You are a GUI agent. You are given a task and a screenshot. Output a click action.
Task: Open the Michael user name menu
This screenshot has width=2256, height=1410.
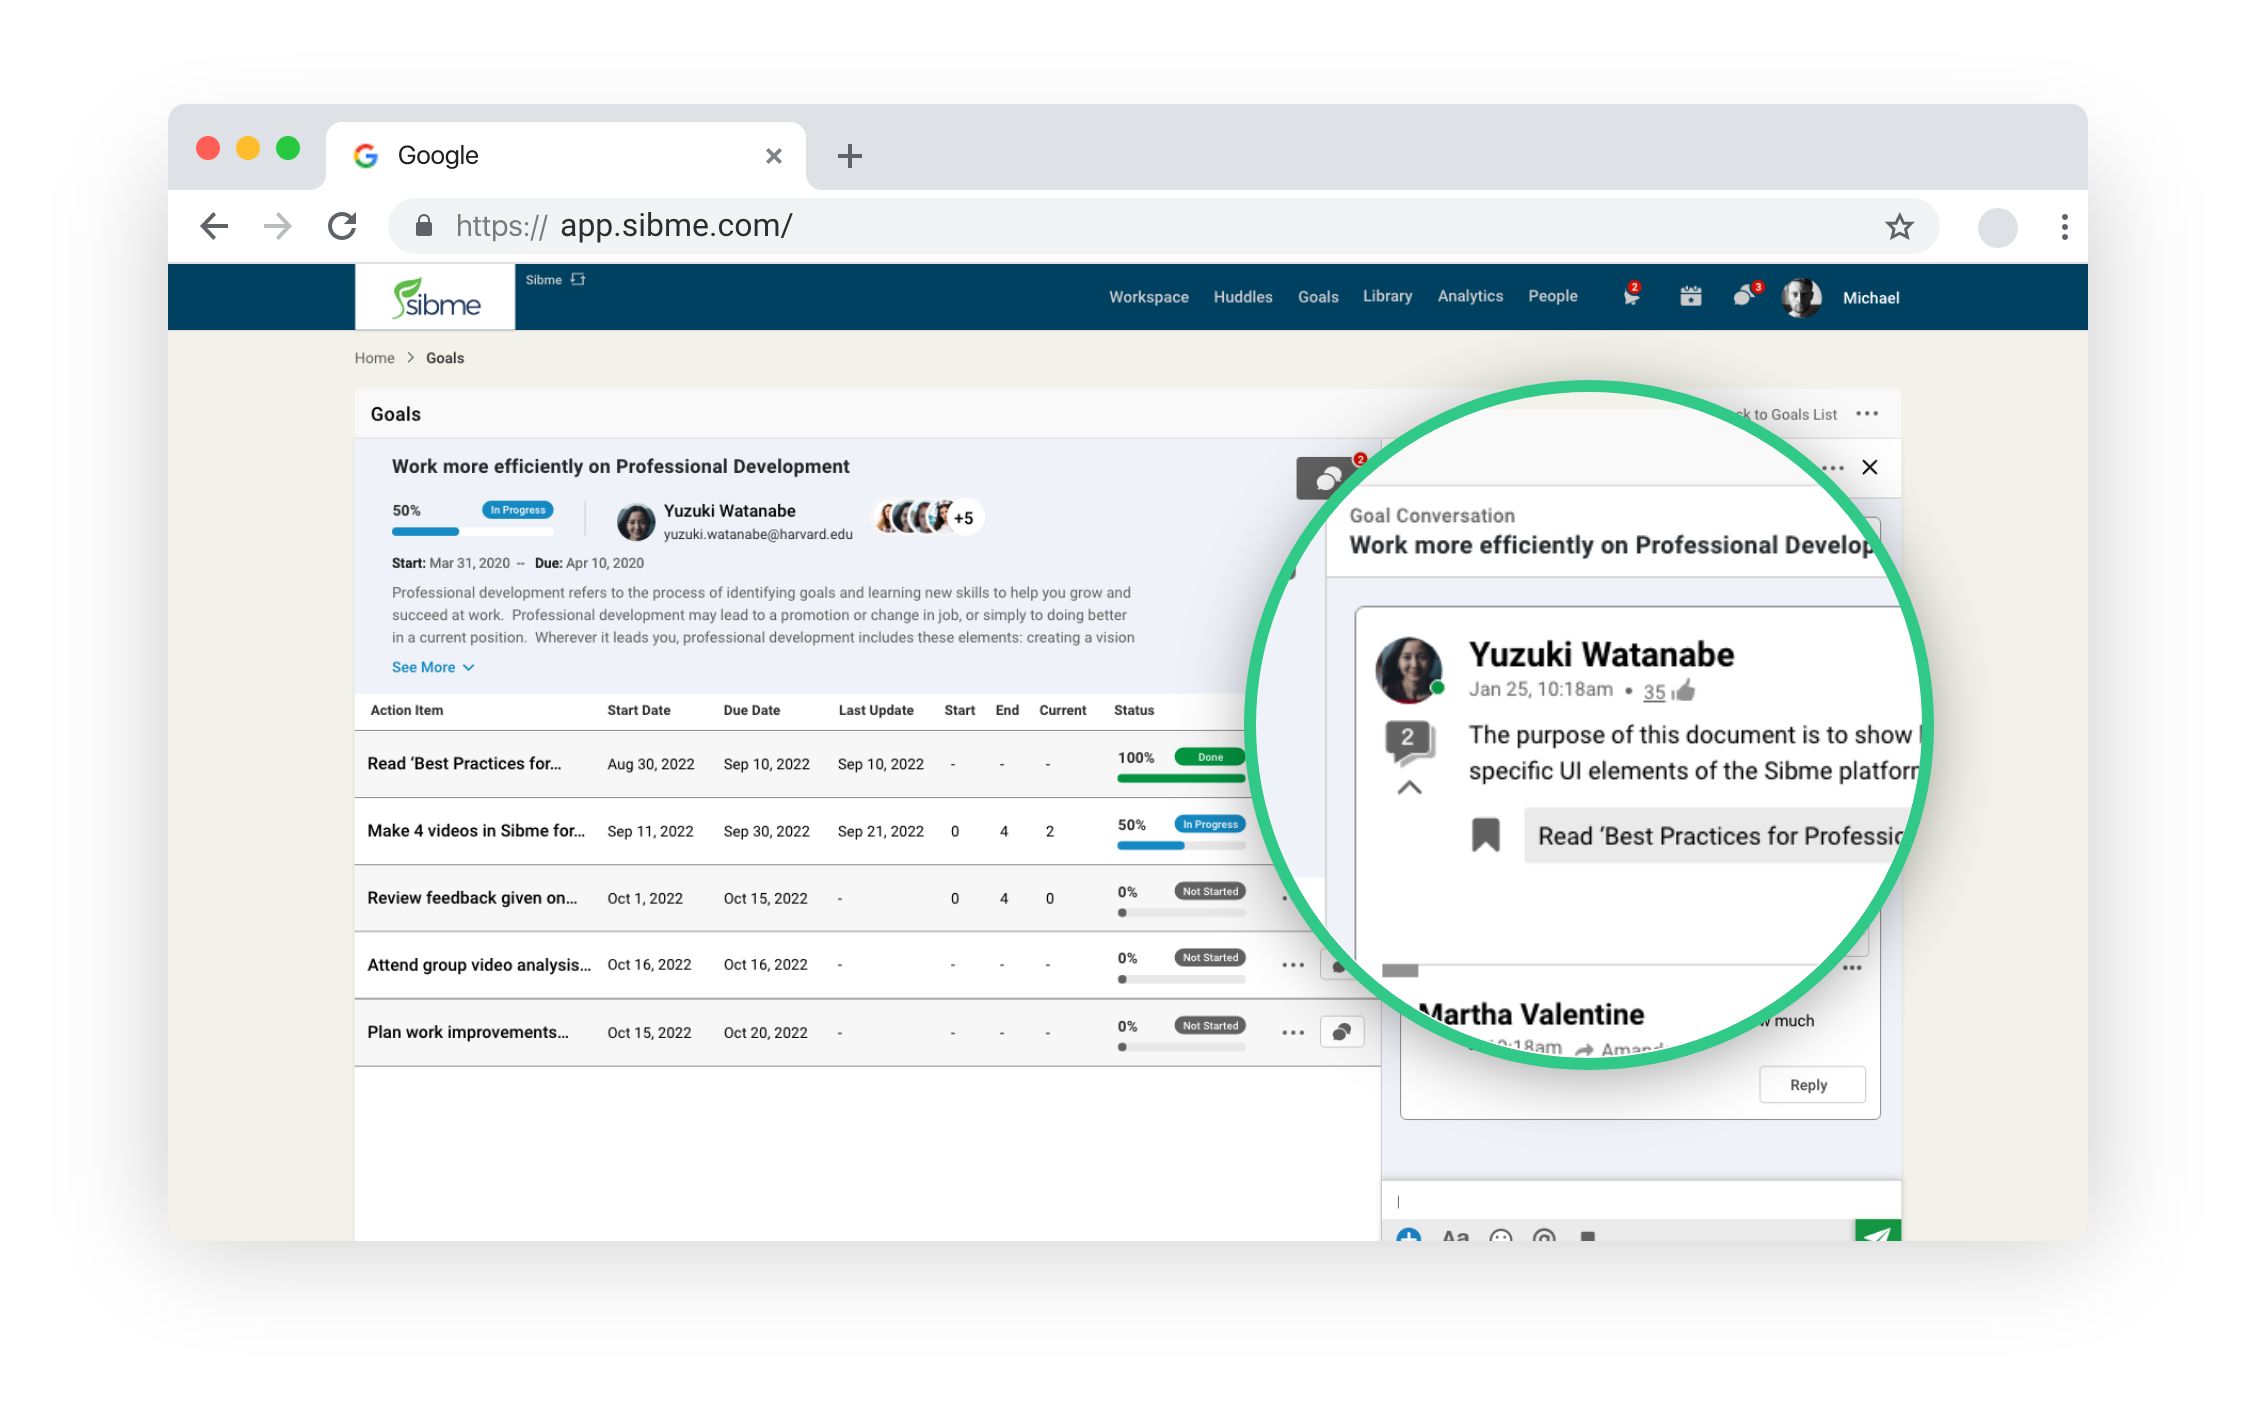pos(1870,298)
